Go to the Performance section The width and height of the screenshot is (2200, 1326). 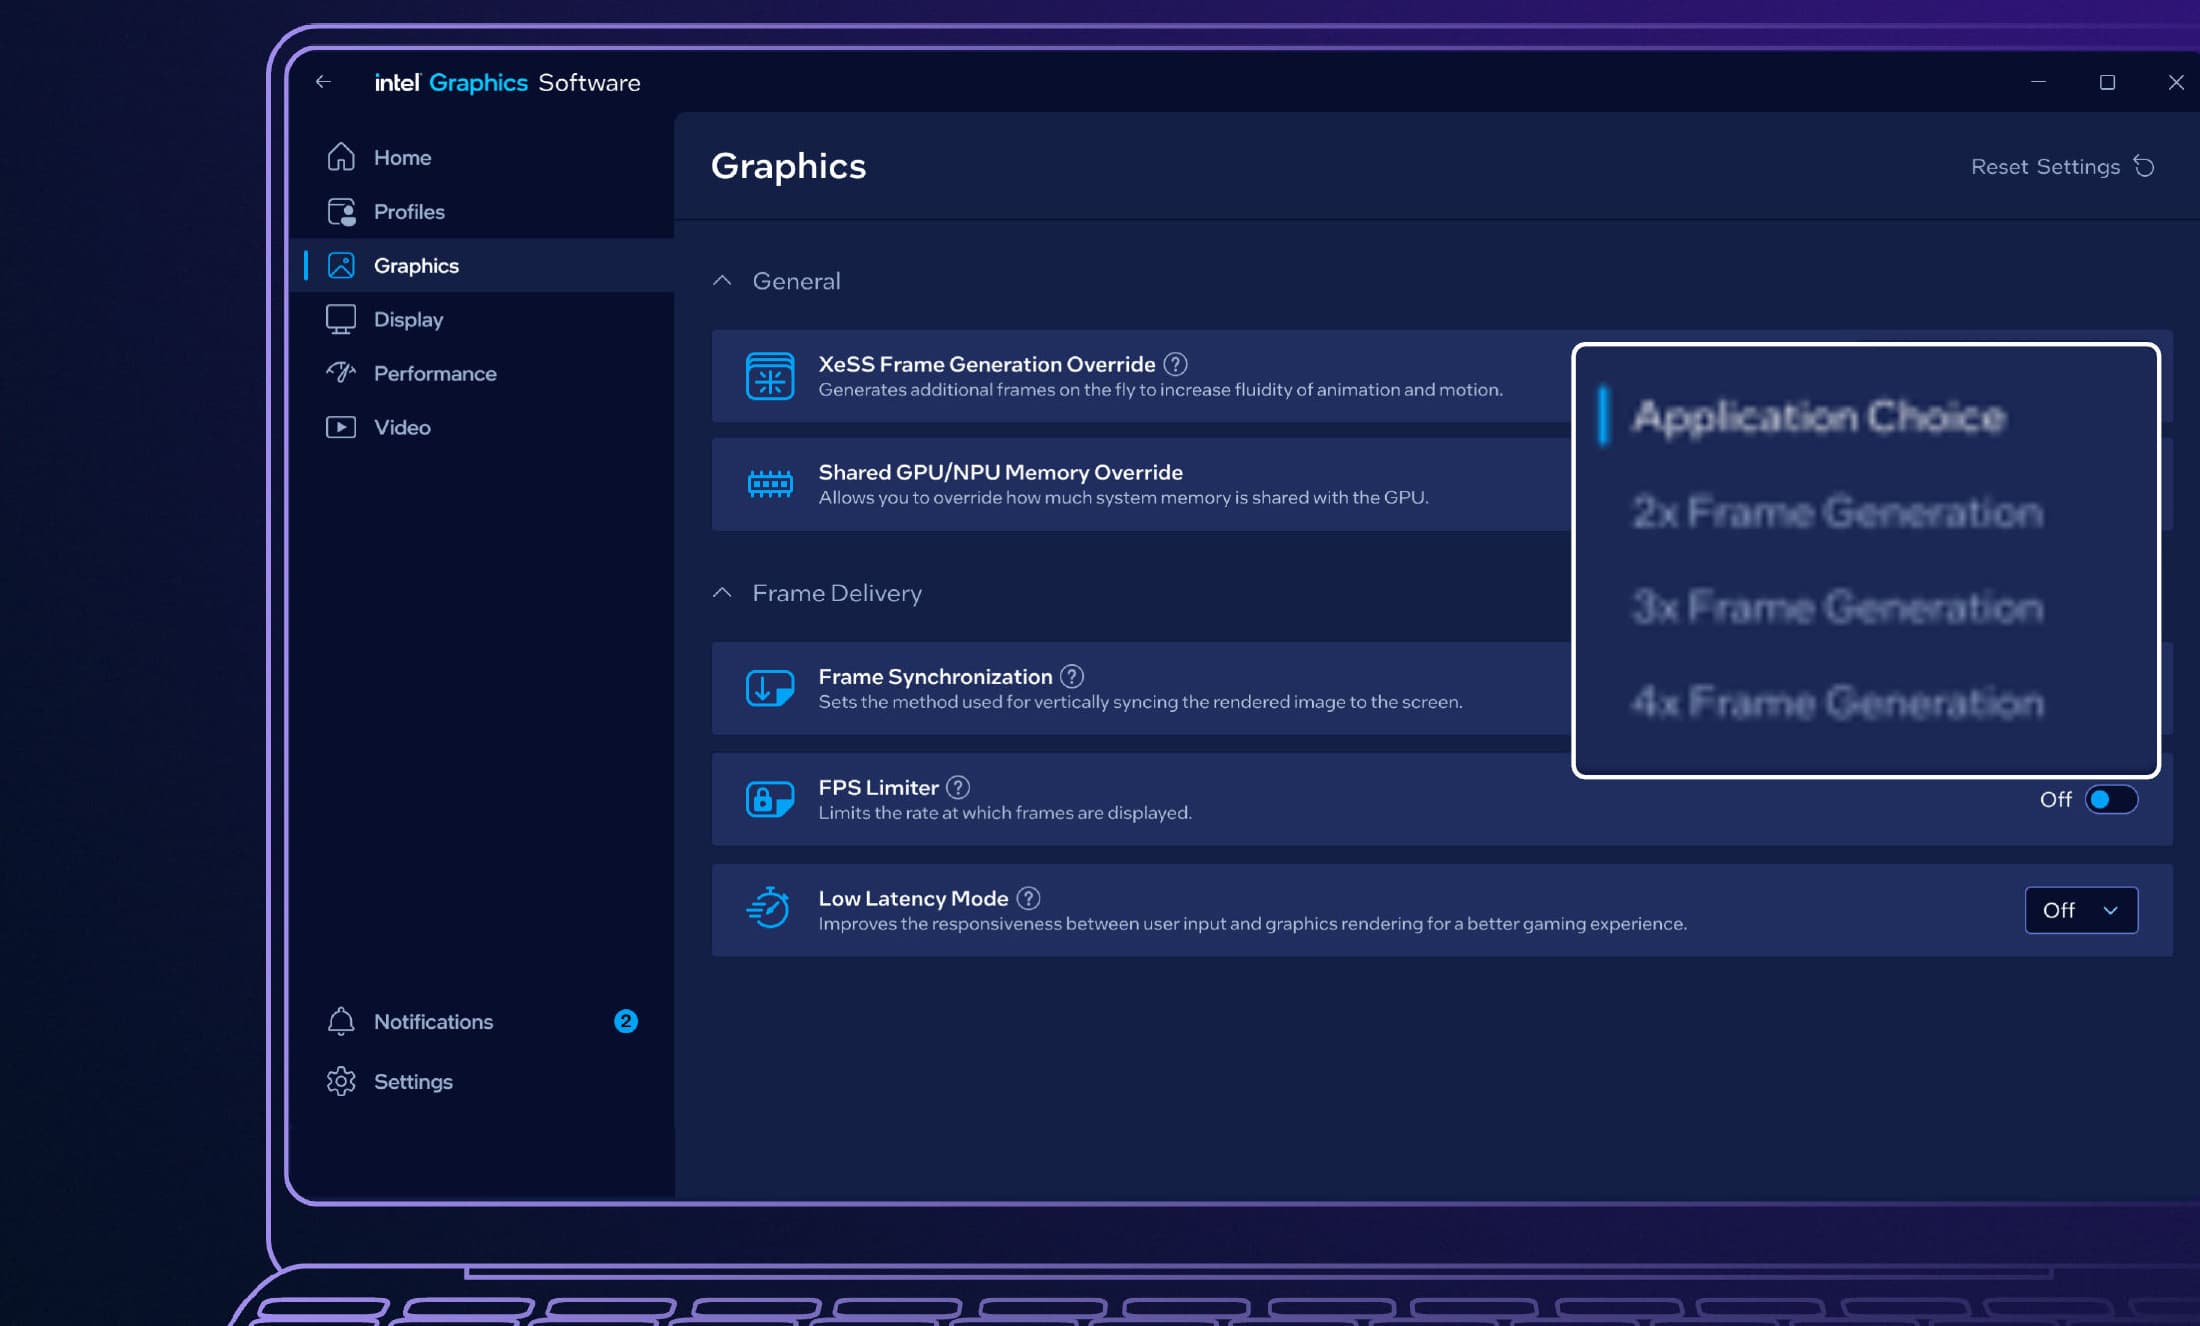point(434,373)
